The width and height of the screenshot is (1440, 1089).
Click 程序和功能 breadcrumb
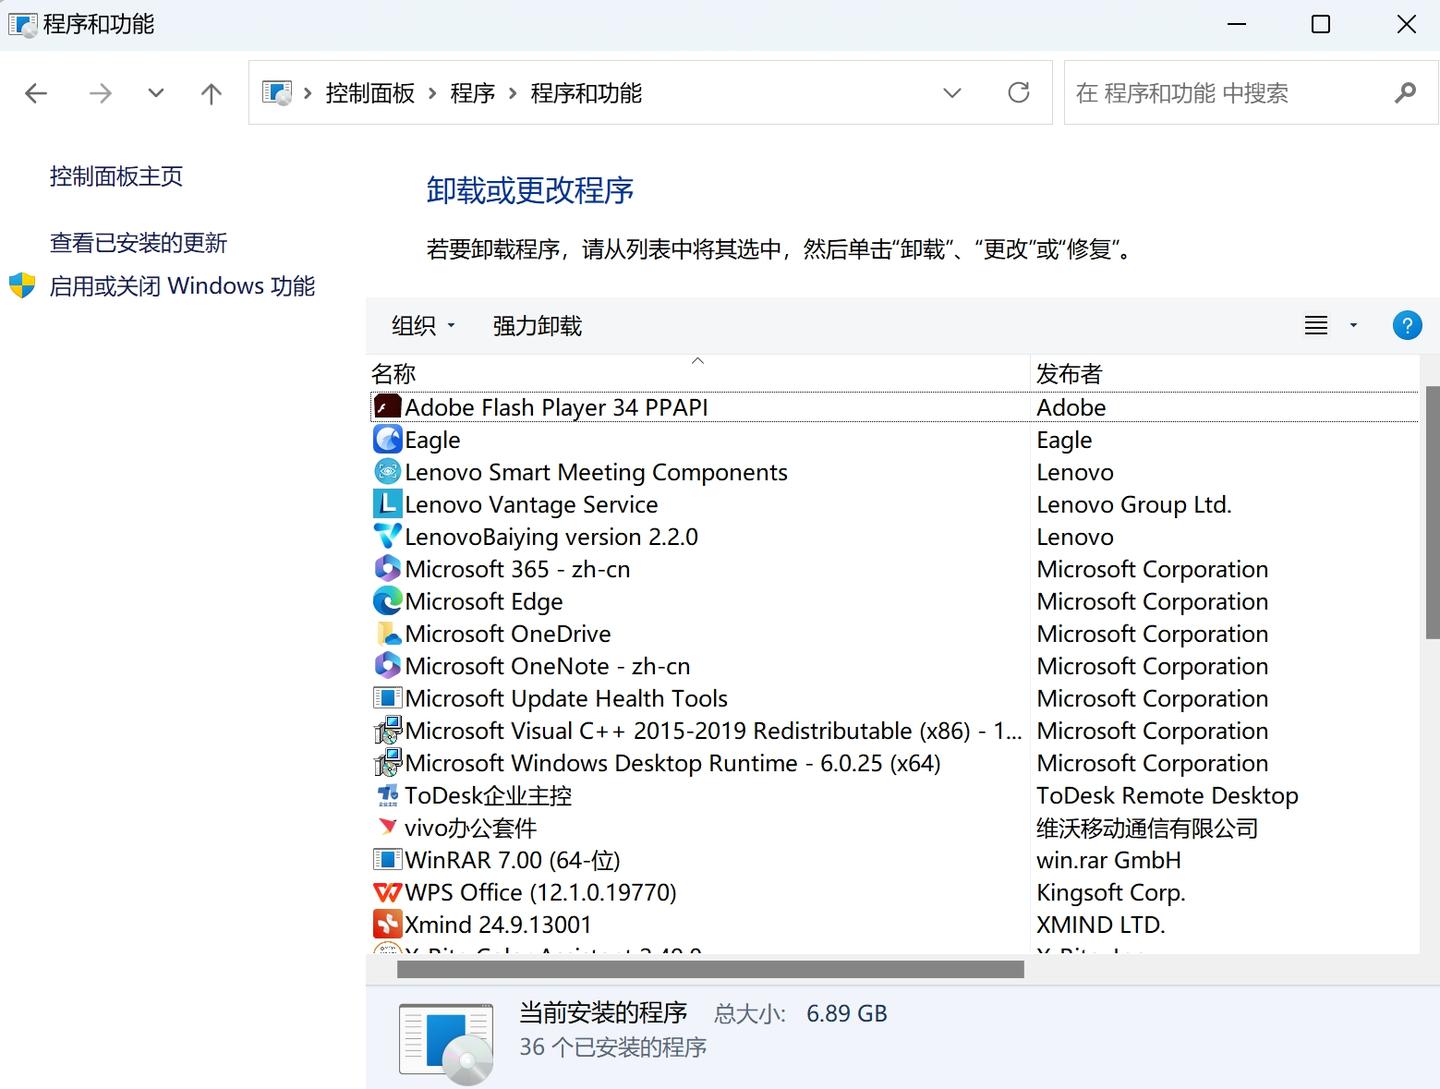pyautogui.click(x=586, y=93)
